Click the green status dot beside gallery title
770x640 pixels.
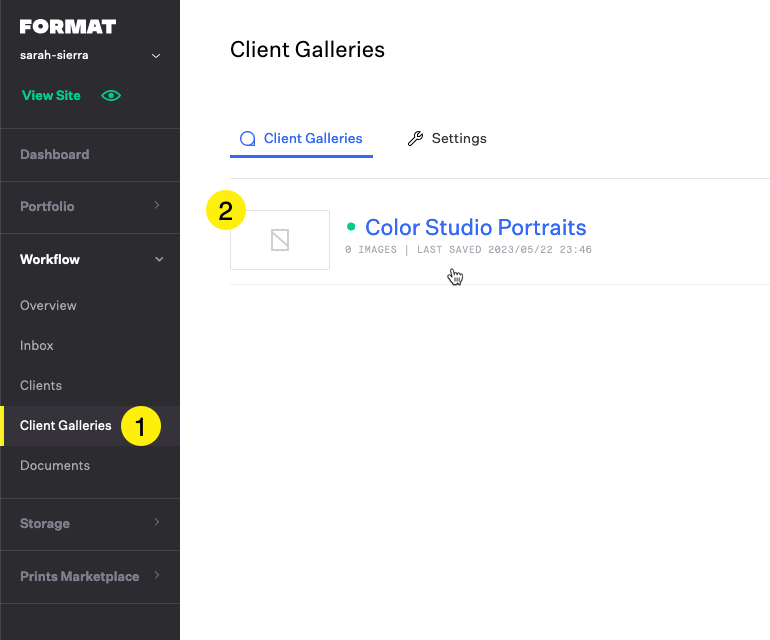(x=351, y=227)
